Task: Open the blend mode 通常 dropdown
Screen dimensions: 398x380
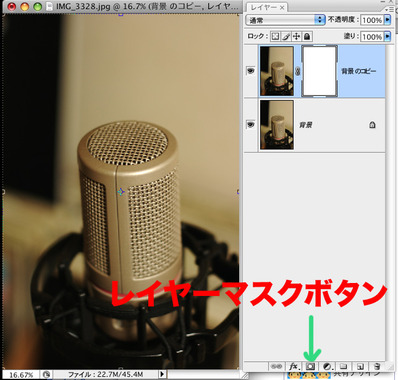Action: (285, 20)
